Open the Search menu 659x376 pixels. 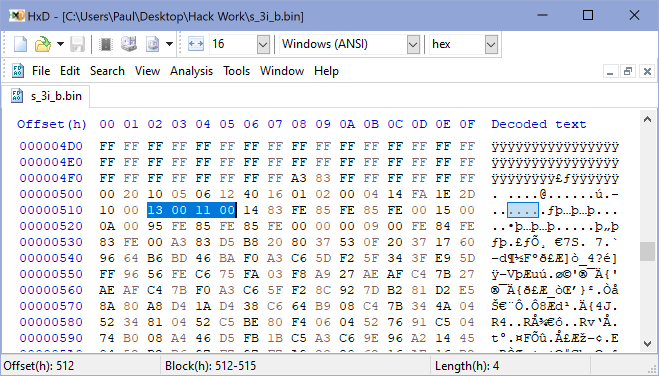[x=107, y=71]
